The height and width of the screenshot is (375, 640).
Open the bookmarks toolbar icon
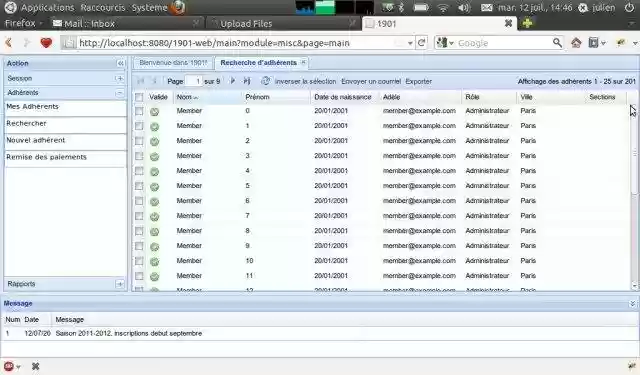tap(593, 42)
